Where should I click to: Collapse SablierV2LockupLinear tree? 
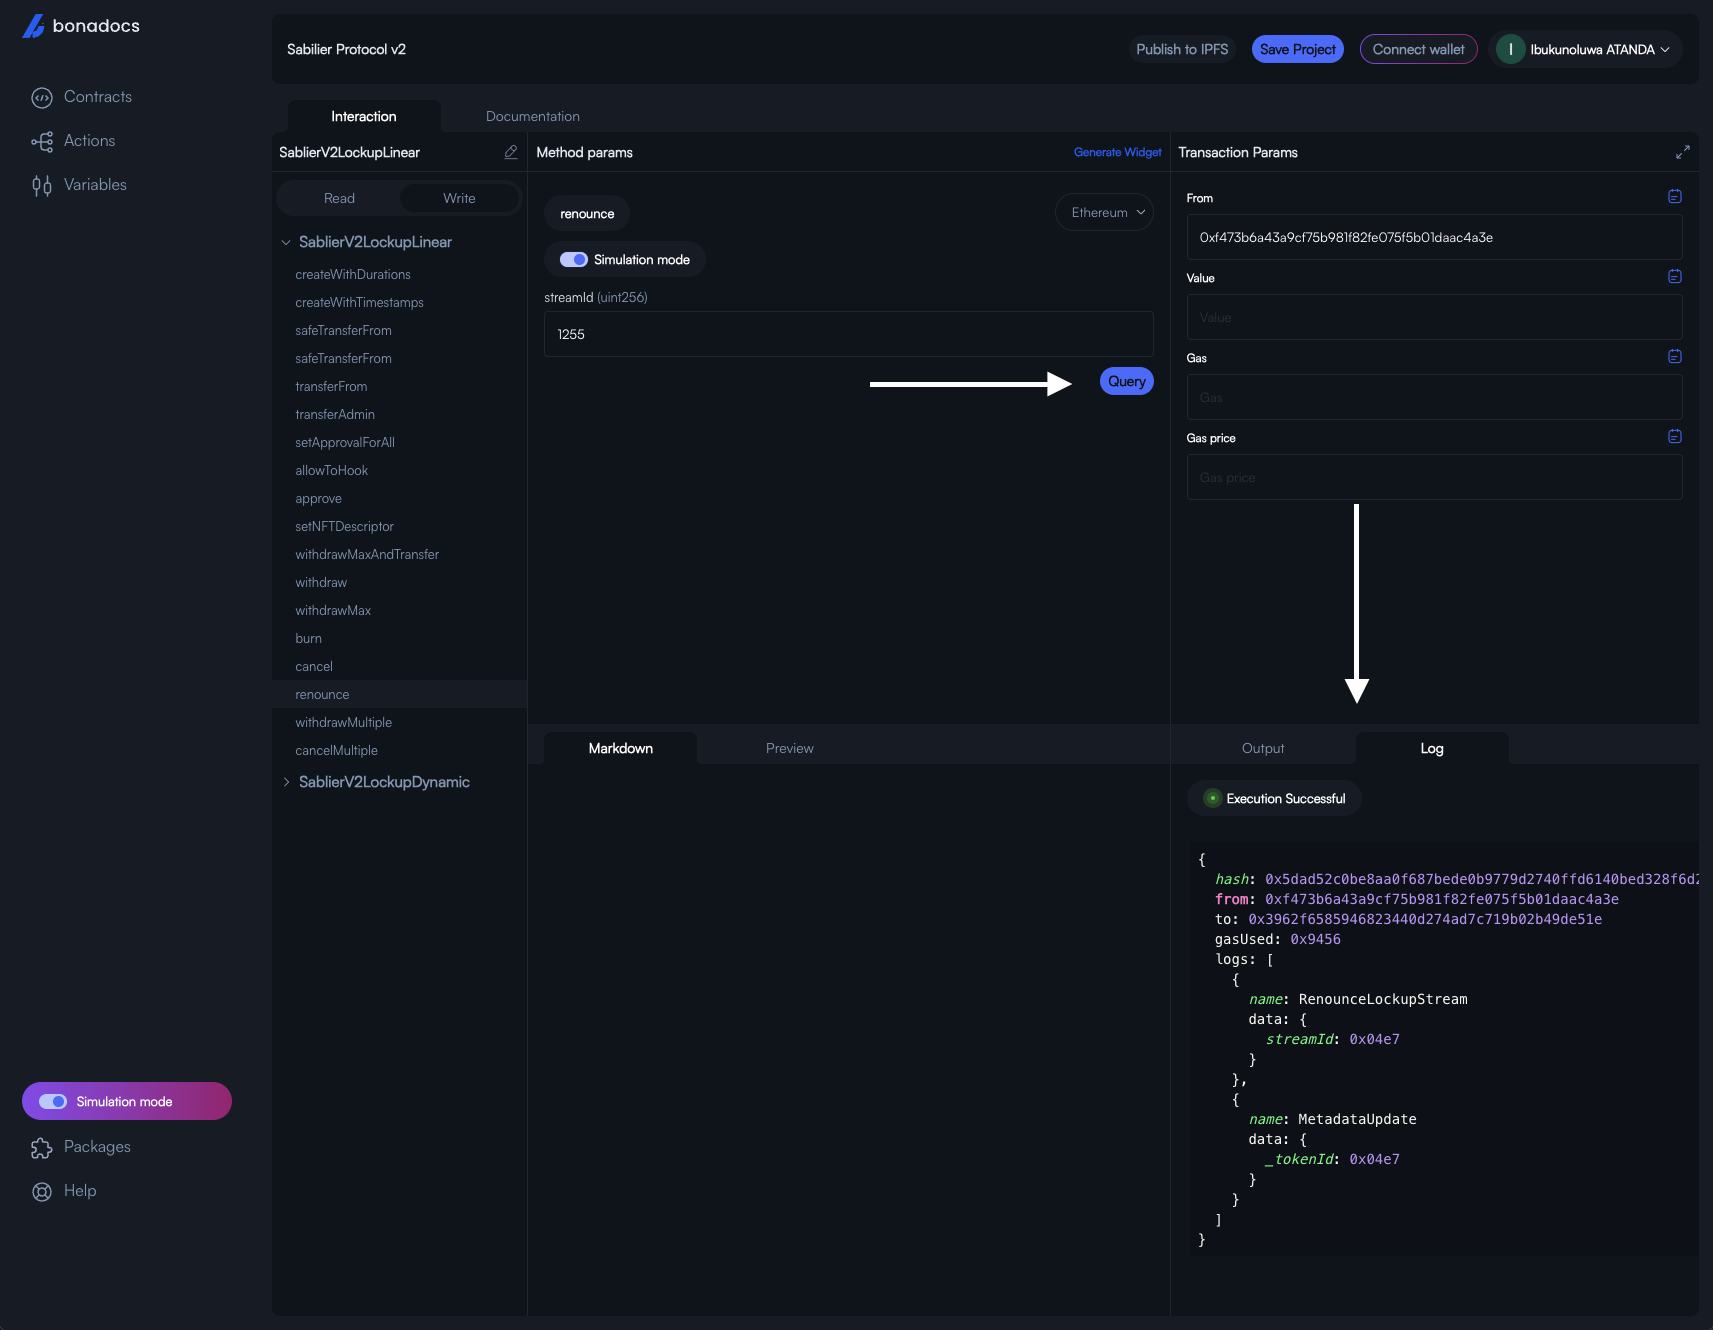click(x=286, y=242)
